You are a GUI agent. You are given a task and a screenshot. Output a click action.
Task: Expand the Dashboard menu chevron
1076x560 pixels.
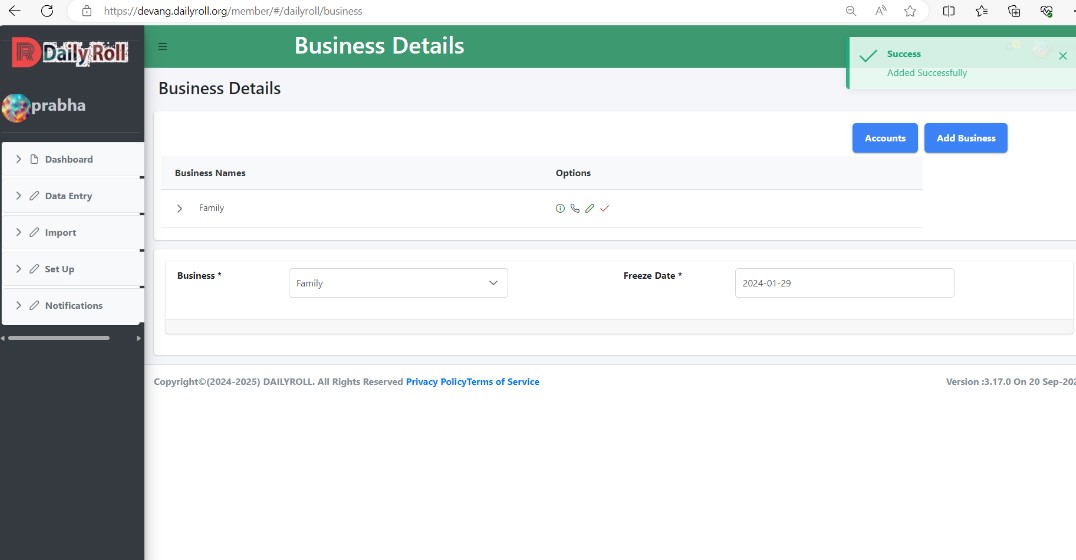coord(19,159)
